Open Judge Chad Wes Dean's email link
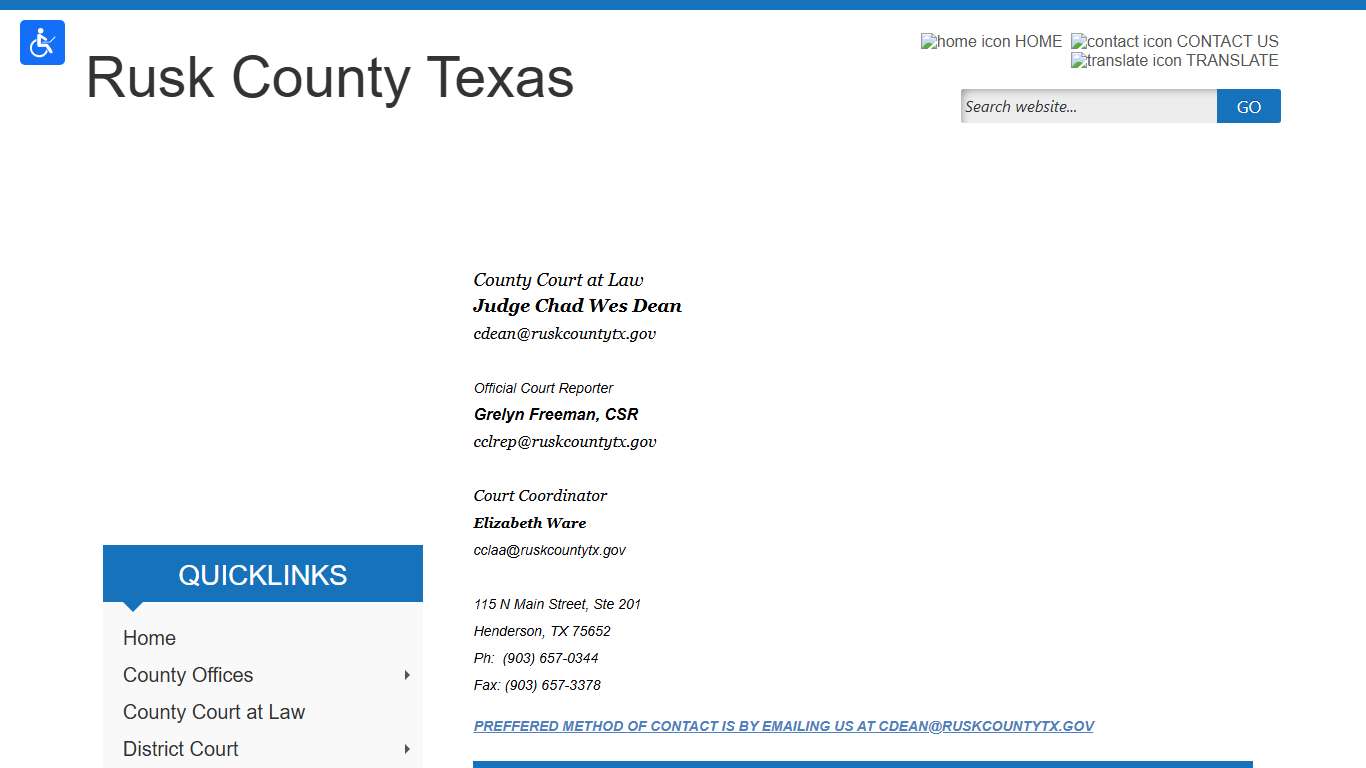This screenshot has width=1366, height=768. [x=565, y=333]
